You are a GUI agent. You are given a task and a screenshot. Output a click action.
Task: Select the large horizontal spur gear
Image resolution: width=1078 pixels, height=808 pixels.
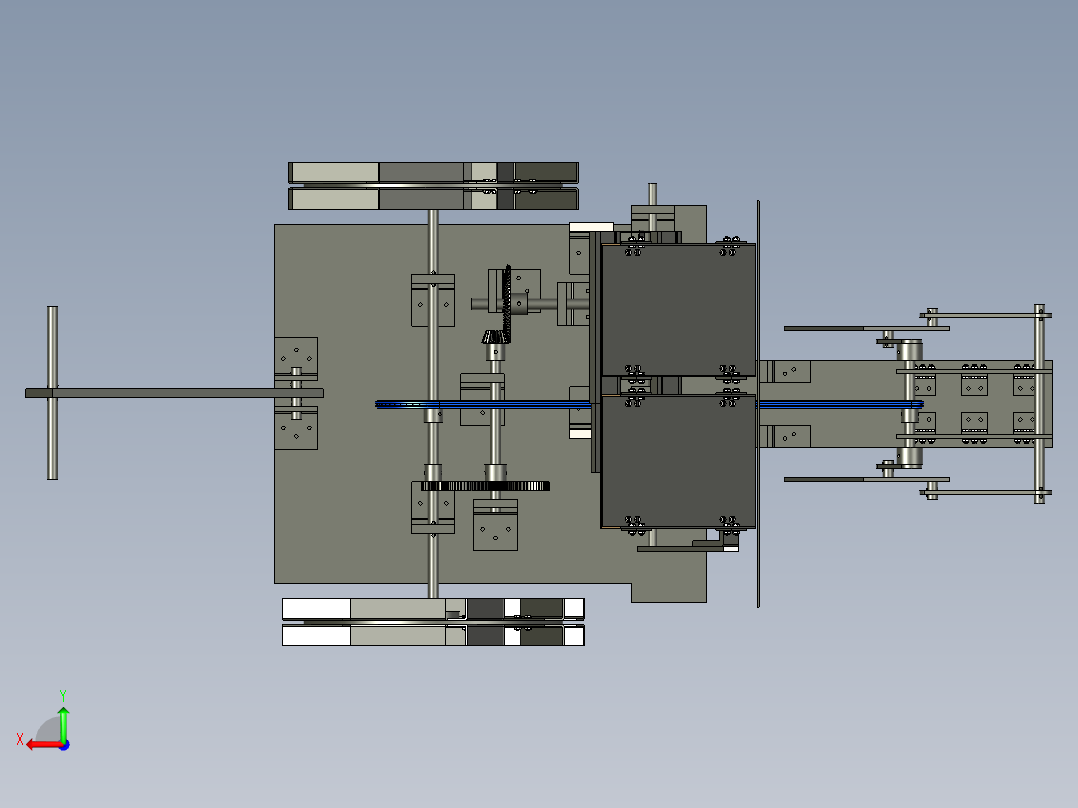click(485, 486)
